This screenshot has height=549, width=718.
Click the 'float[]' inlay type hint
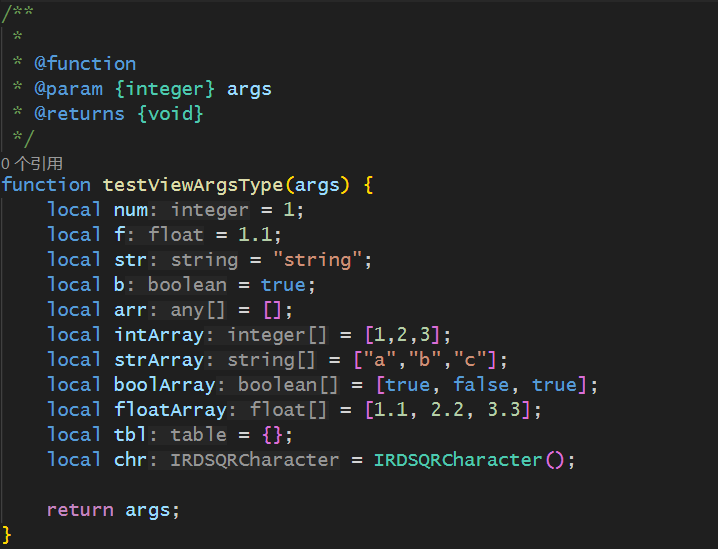pos(289,410)
